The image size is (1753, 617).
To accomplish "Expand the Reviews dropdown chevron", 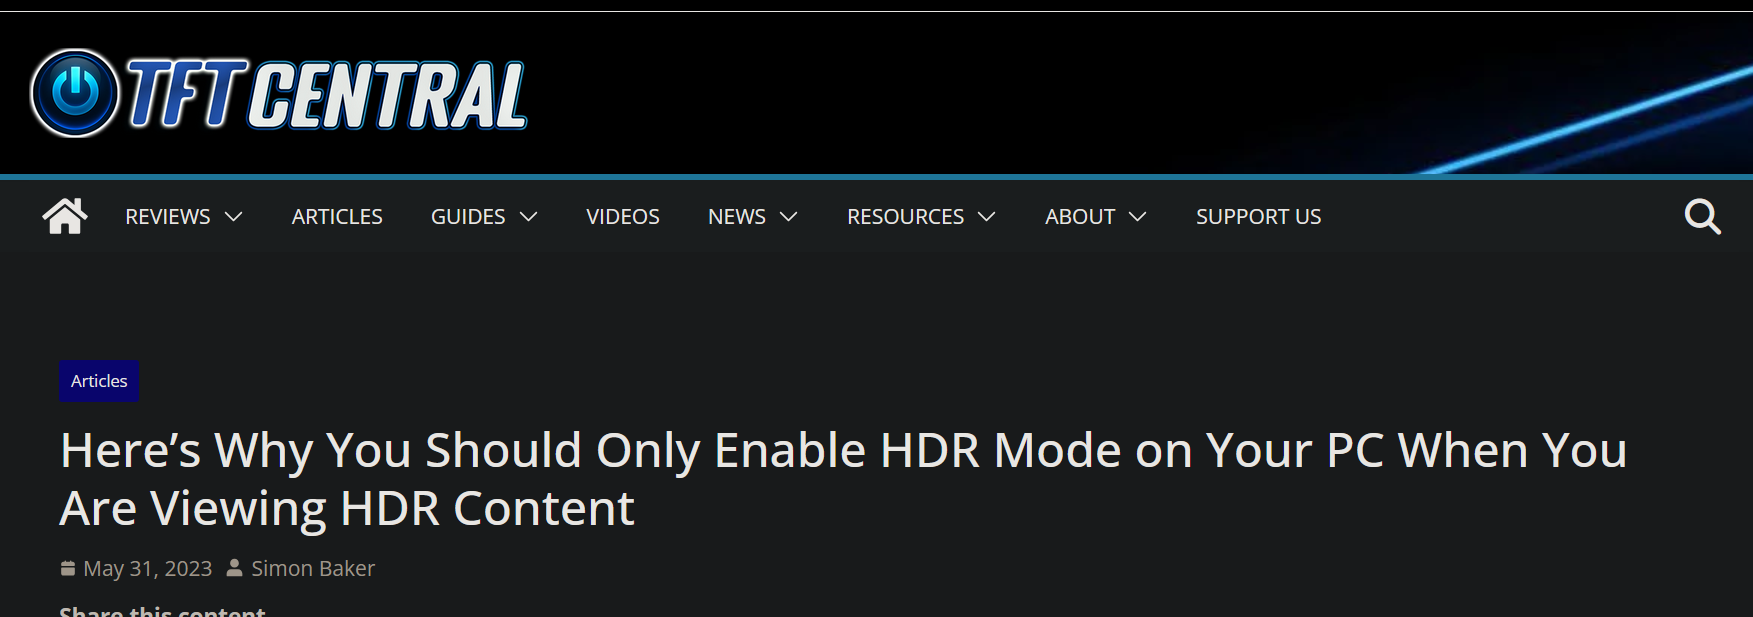I will click(x=234, y=217).
